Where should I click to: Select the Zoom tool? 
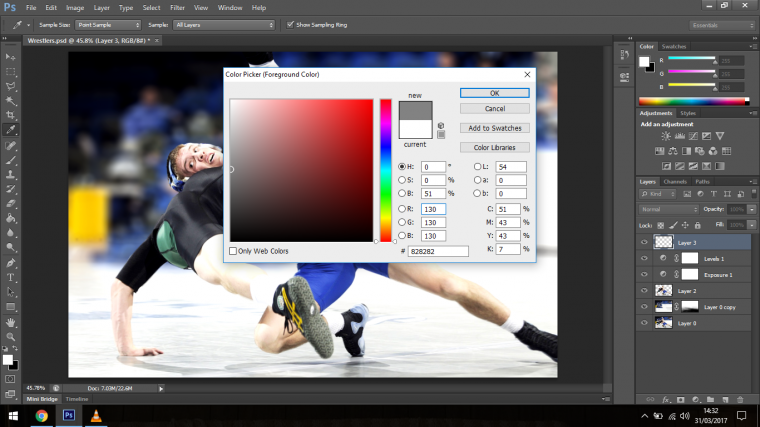coord(10,337)
